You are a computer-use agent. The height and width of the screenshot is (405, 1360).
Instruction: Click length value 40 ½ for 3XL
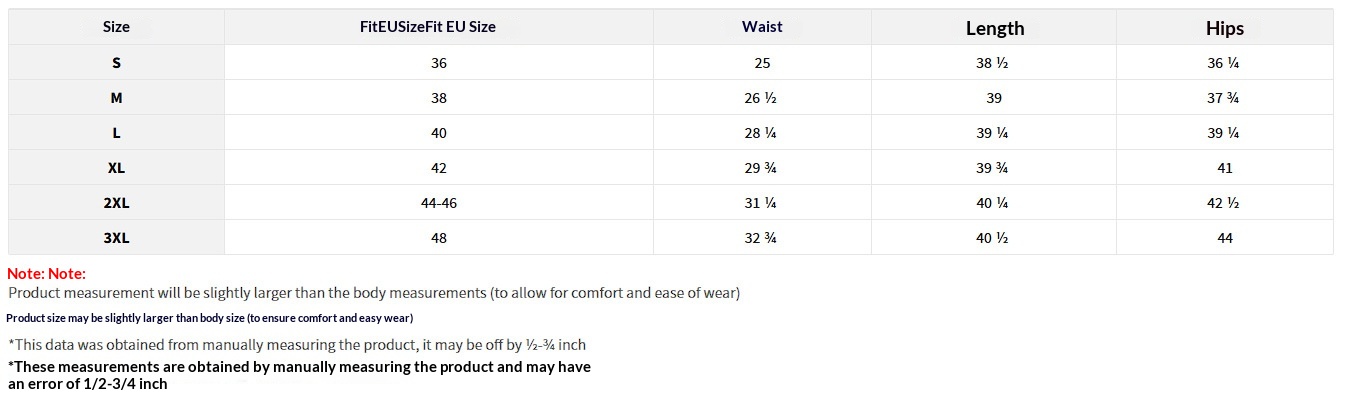pos(994,238)
